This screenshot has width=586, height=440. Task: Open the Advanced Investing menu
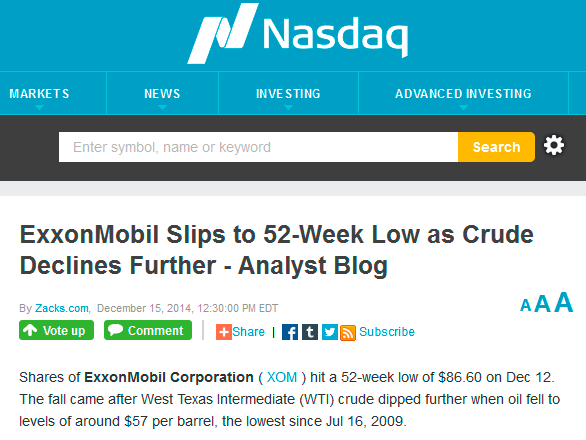463,93
